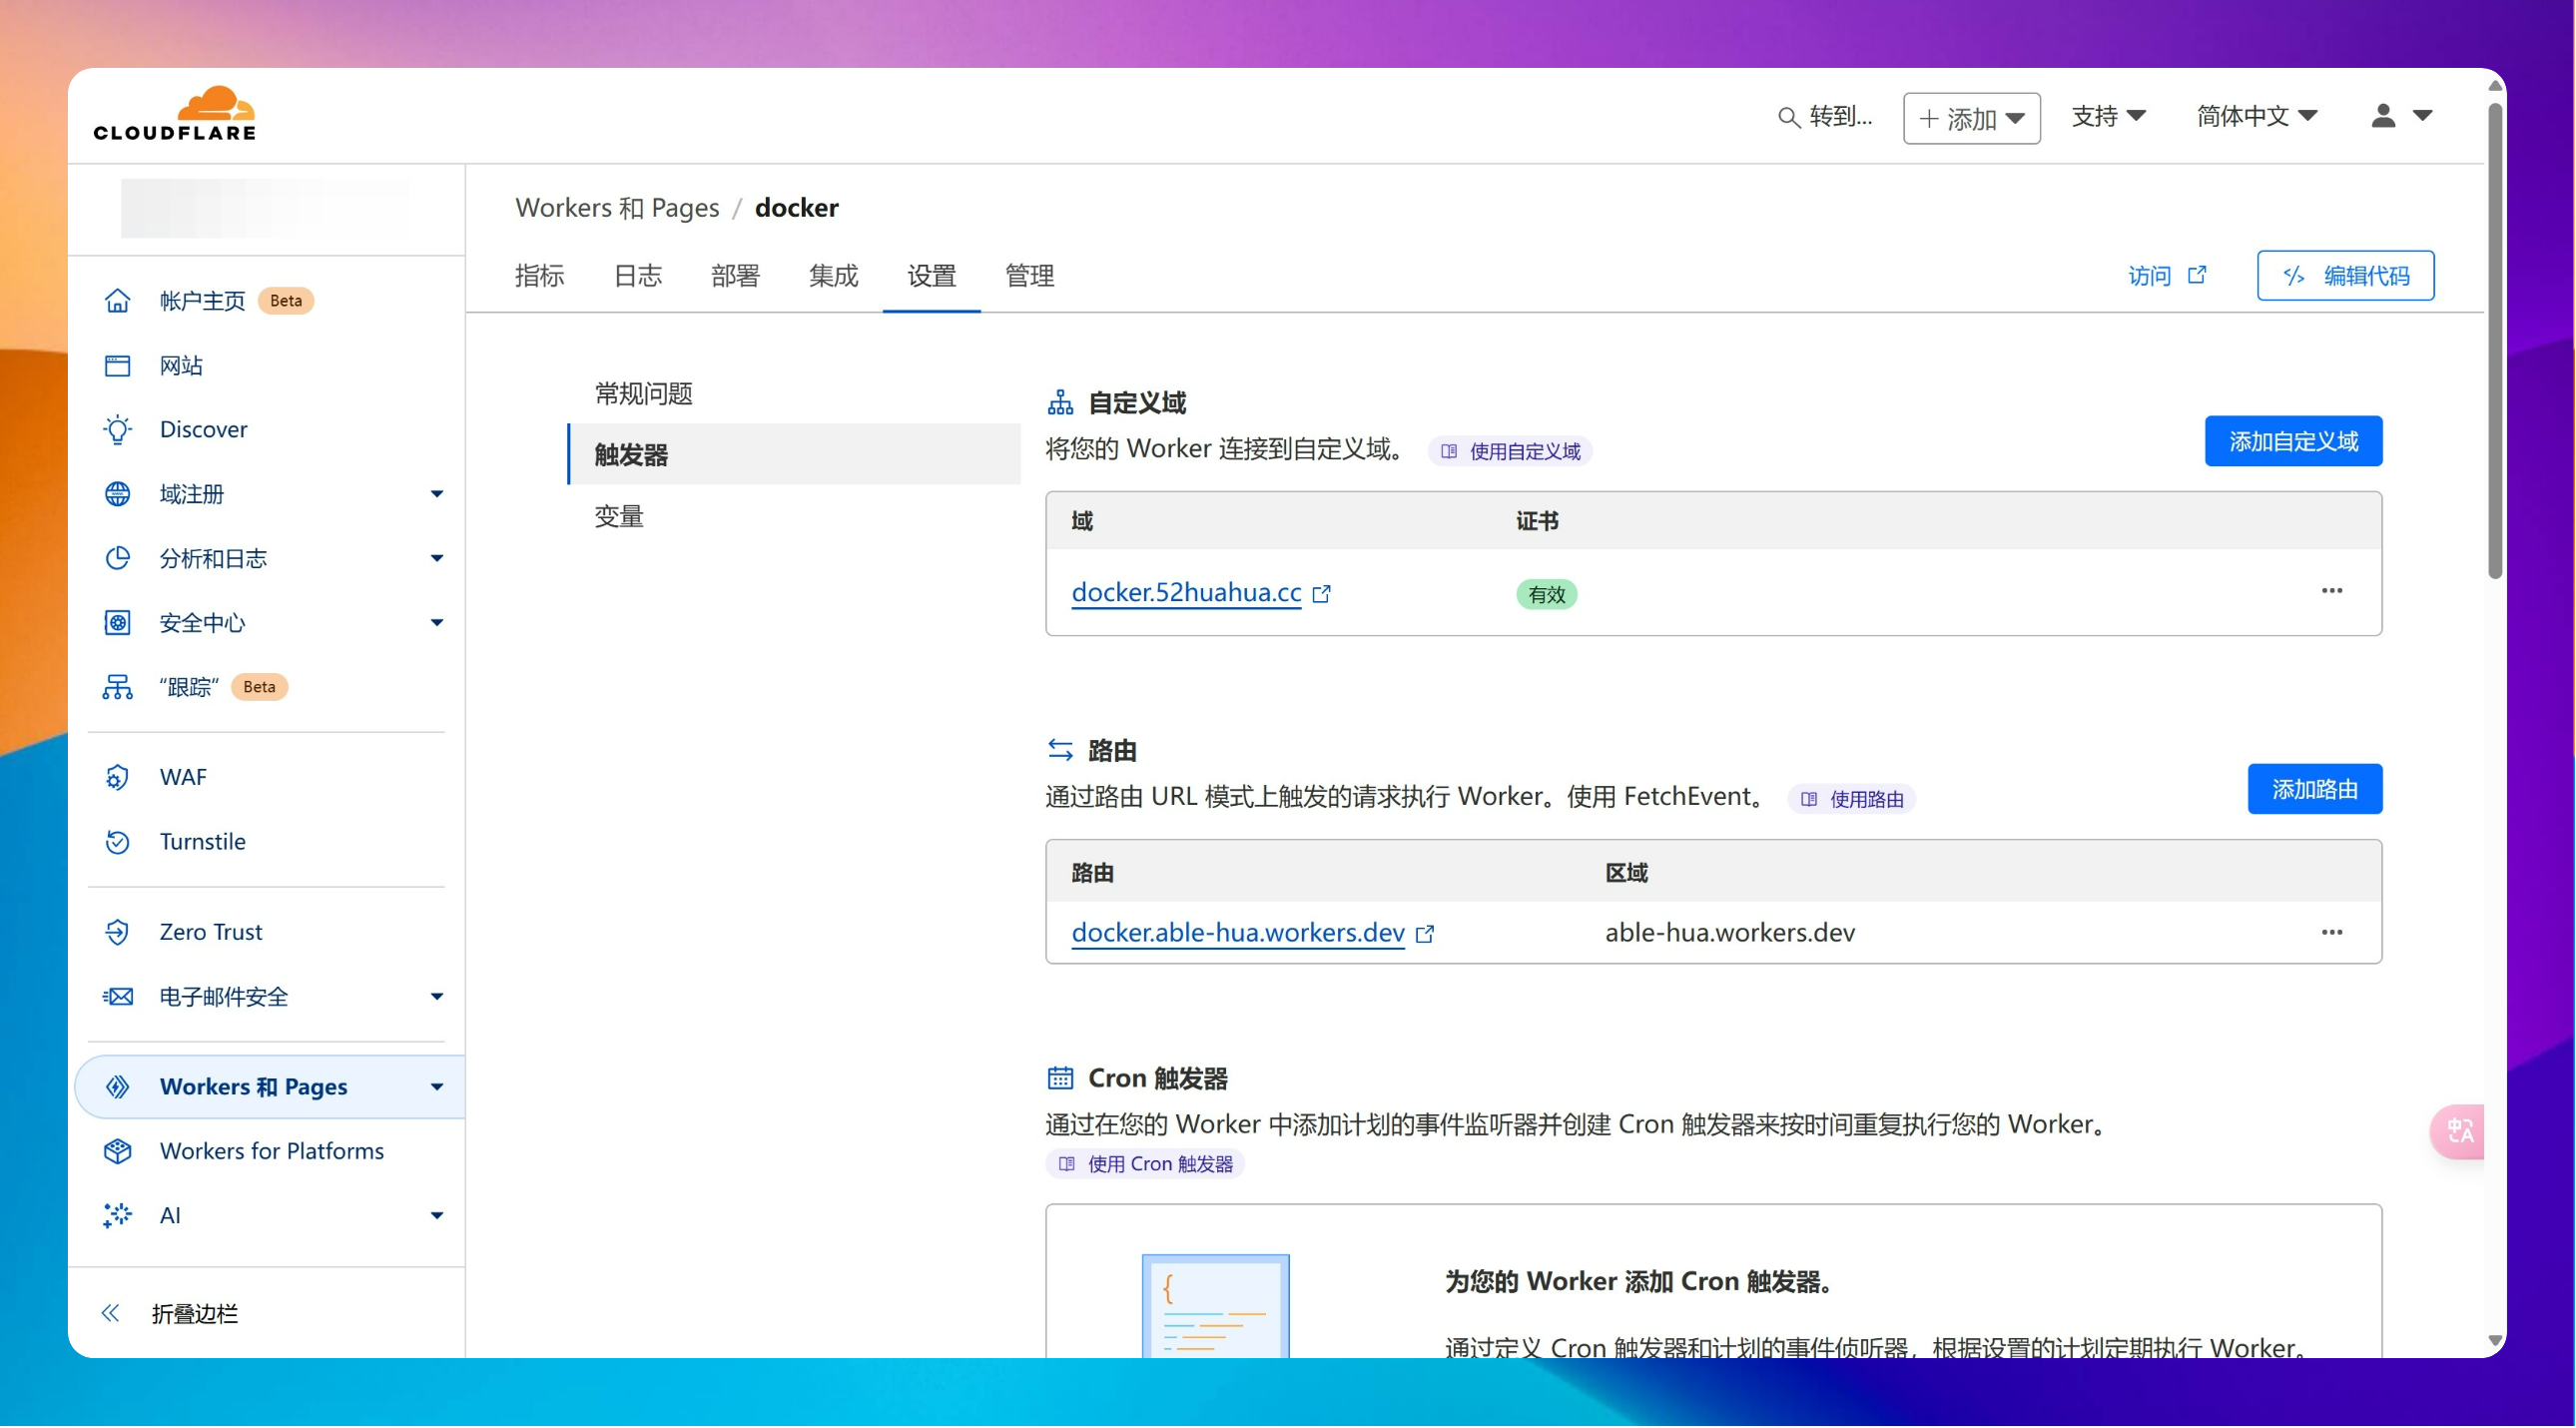Click the Workers 和 Pages diamond icon
This screenshot has height=1428, width=2576.
coord(117,1087)
